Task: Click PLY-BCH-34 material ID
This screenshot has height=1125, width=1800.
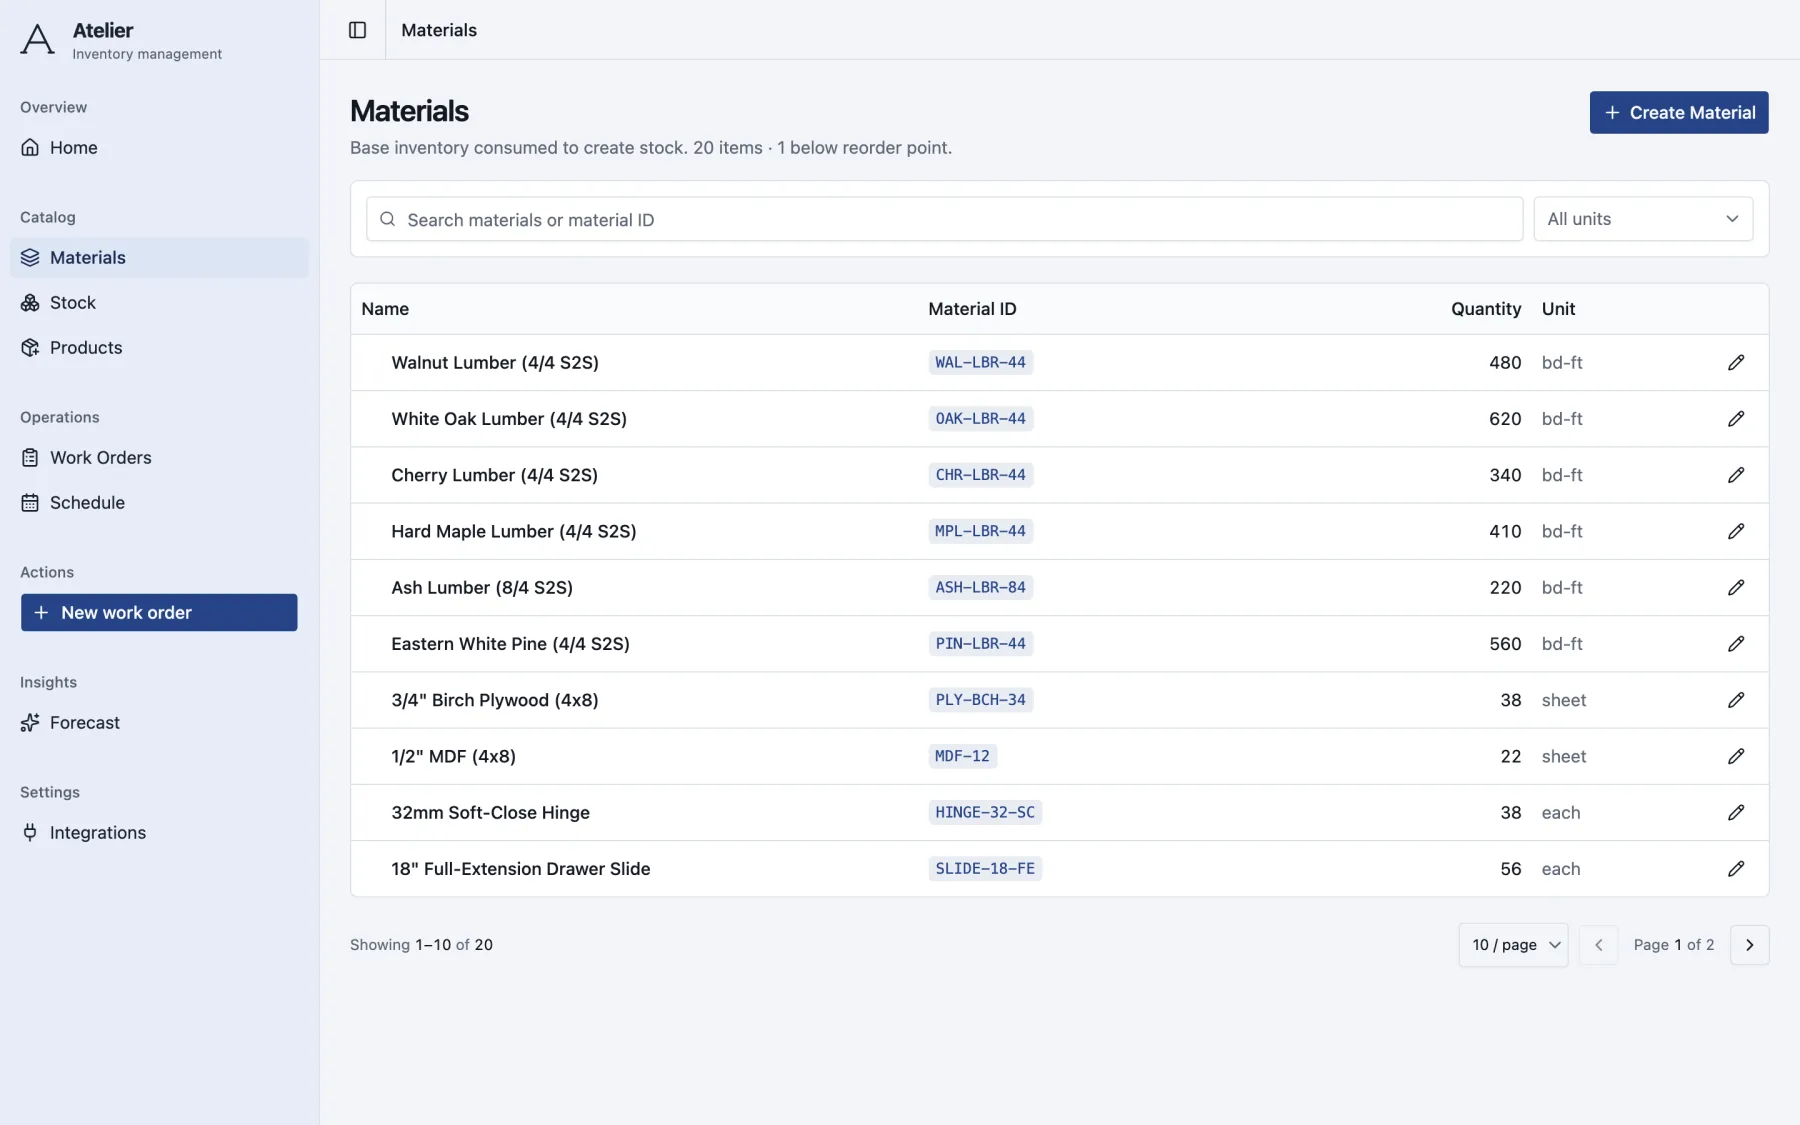Action: [980, 700]
